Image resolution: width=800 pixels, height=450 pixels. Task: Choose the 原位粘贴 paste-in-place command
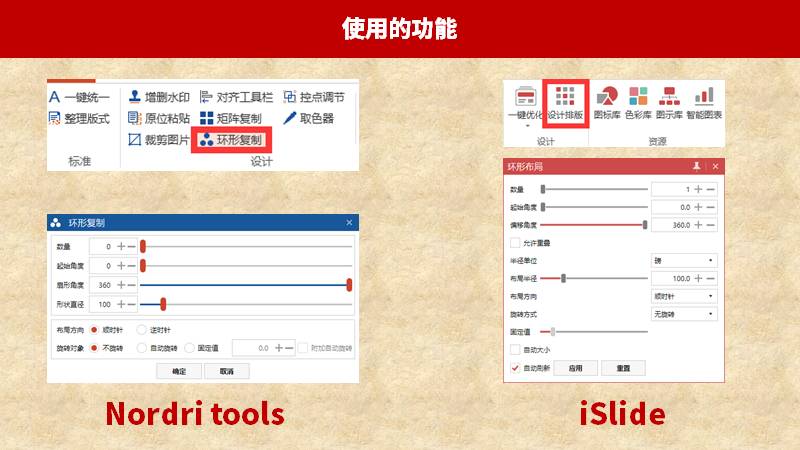point(159,118)
